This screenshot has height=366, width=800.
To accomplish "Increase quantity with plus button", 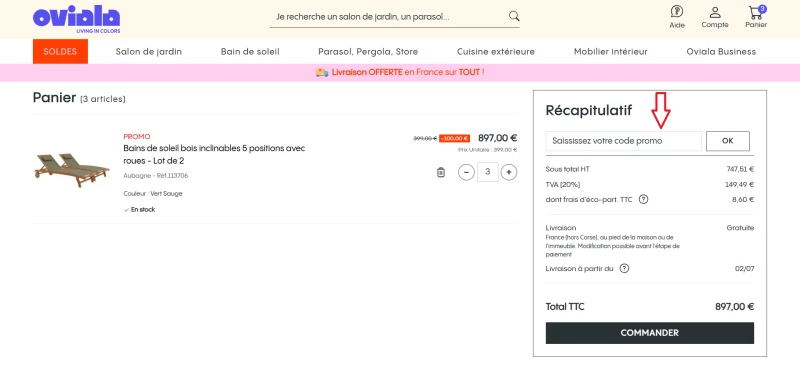I will [x=509, y=173].
